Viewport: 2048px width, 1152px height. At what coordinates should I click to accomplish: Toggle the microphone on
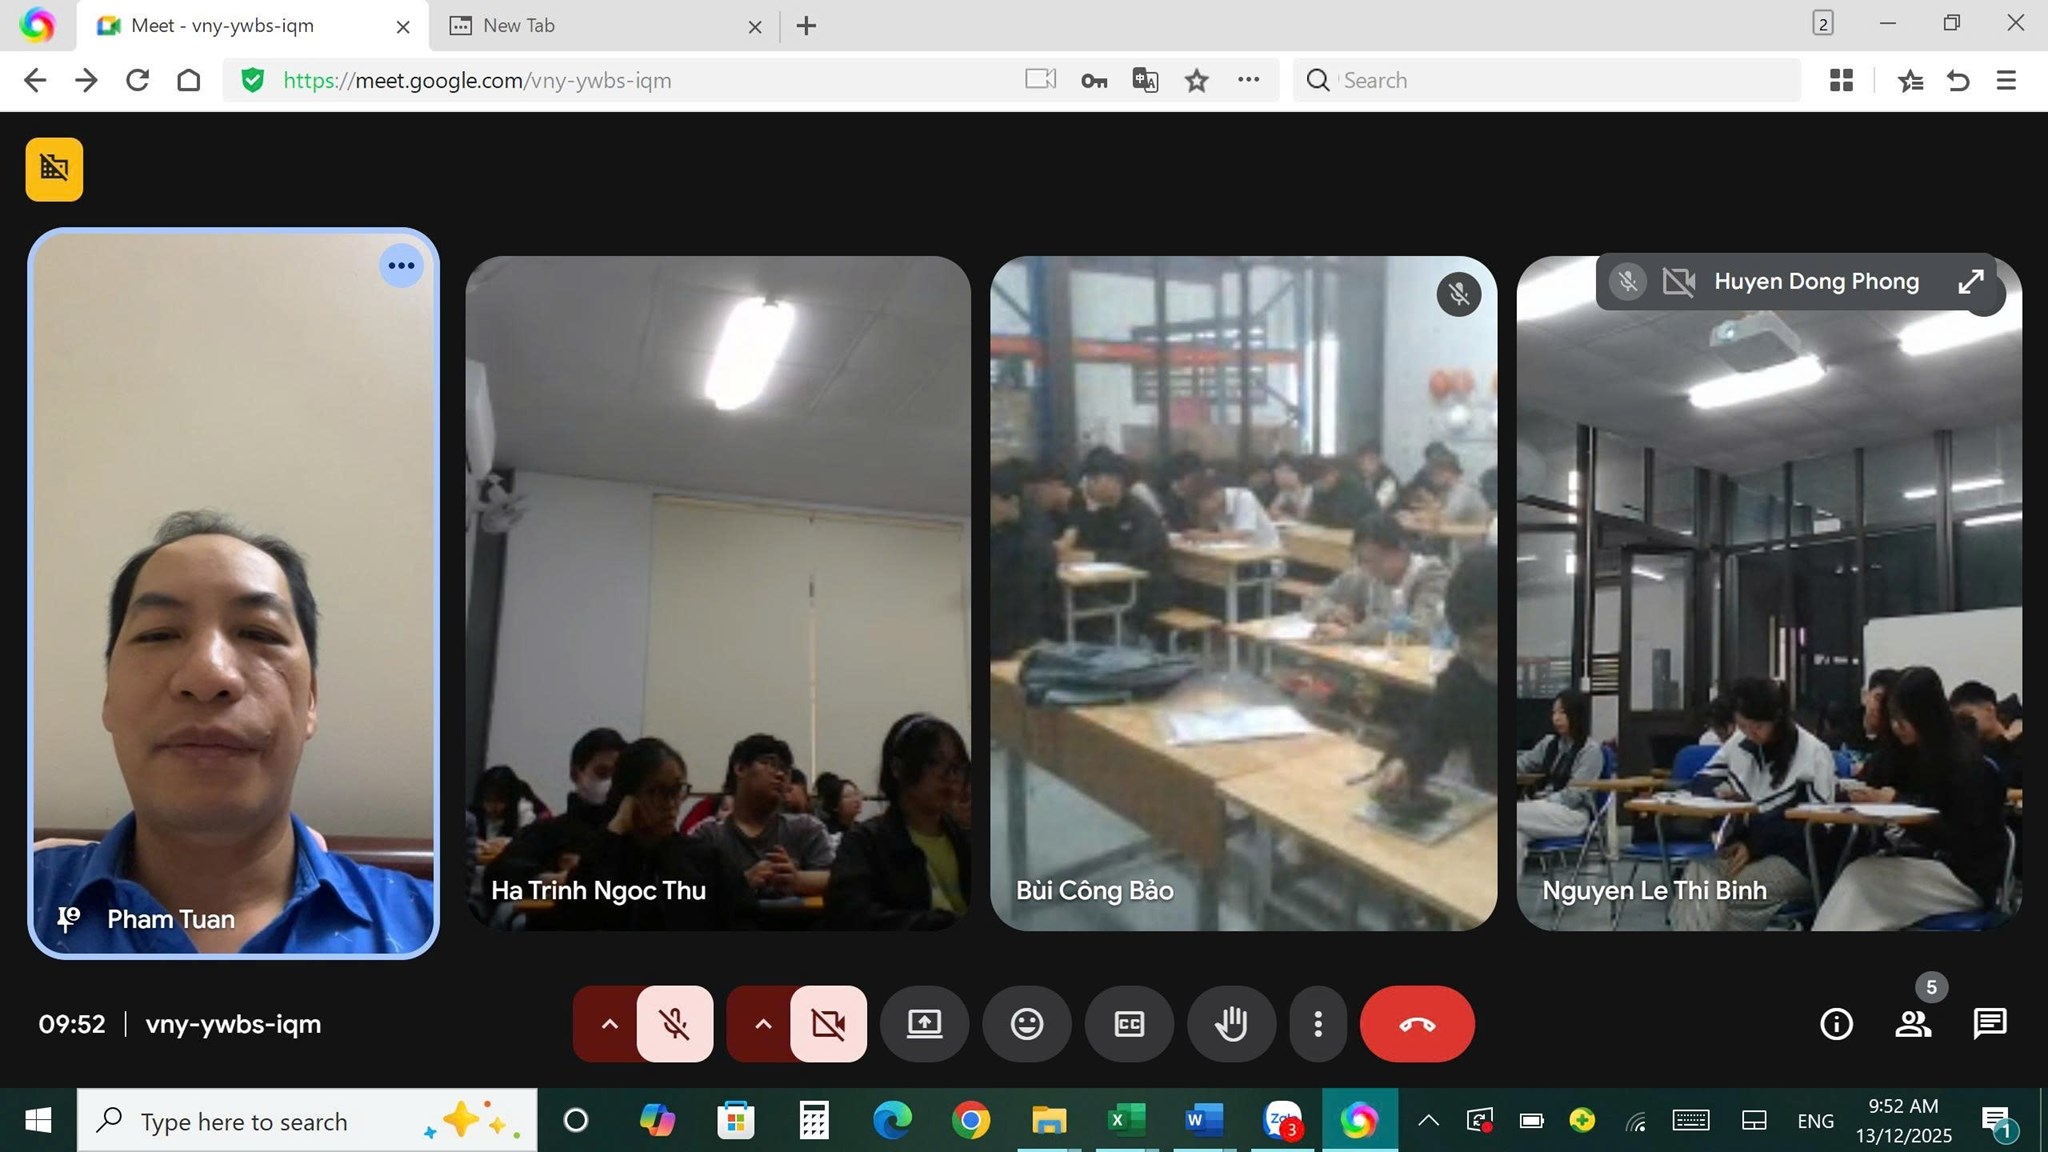[x=675, y=1024]
